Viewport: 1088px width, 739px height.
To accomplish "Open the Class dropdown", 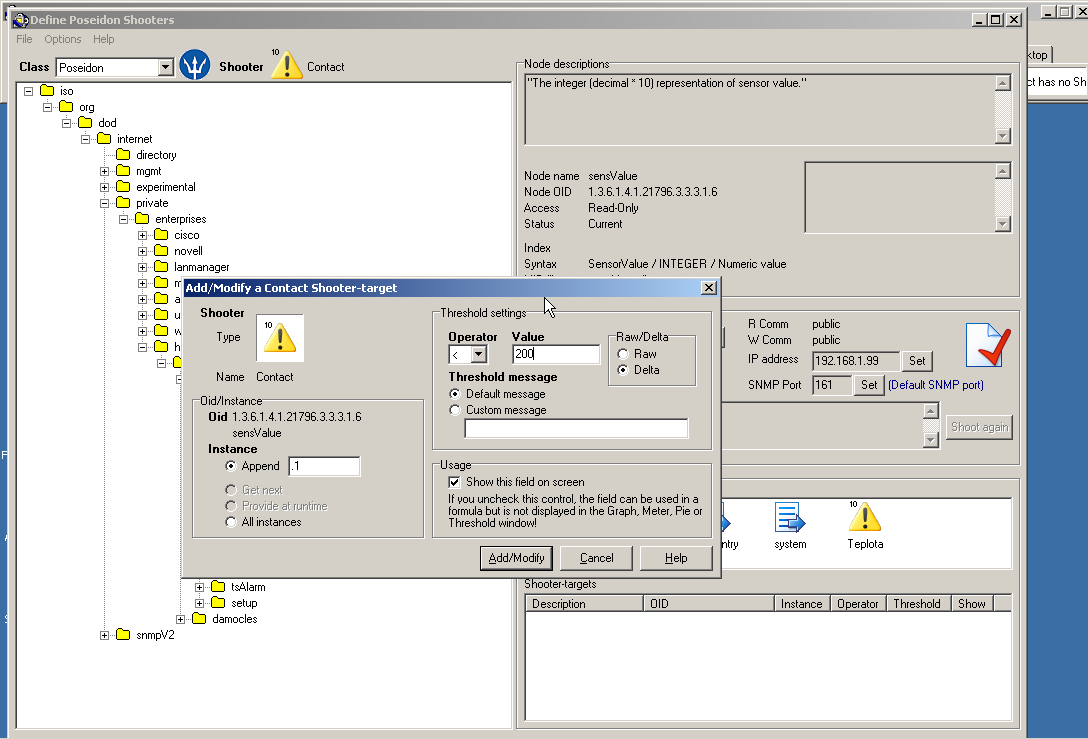I will click(165, 67).
